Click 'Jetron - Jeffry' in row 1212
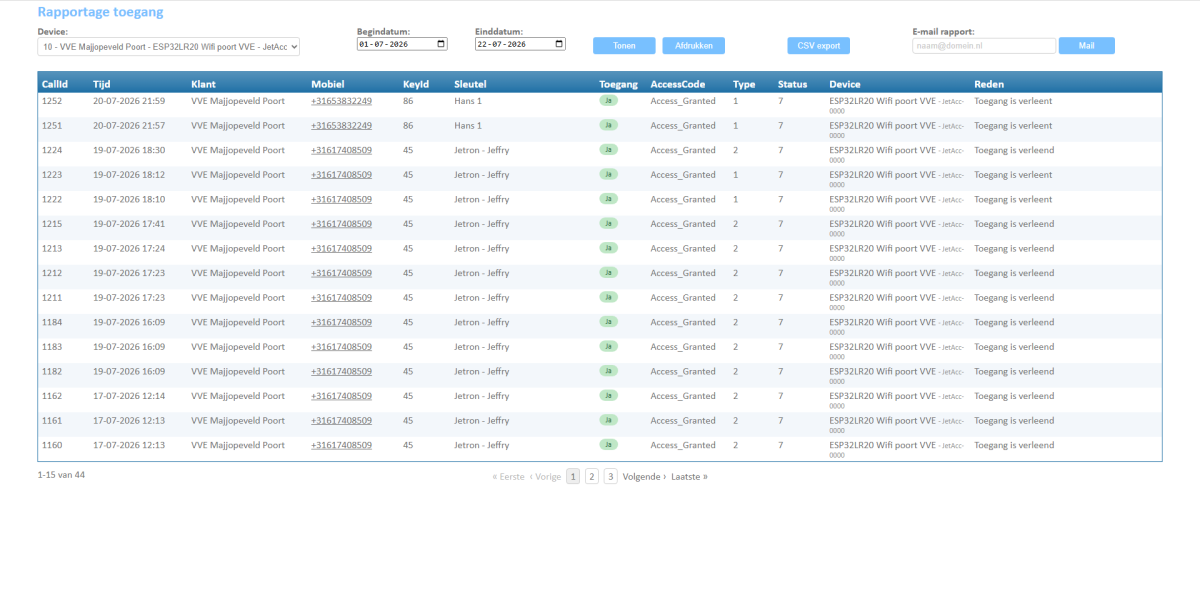 [x=482, y=273]
